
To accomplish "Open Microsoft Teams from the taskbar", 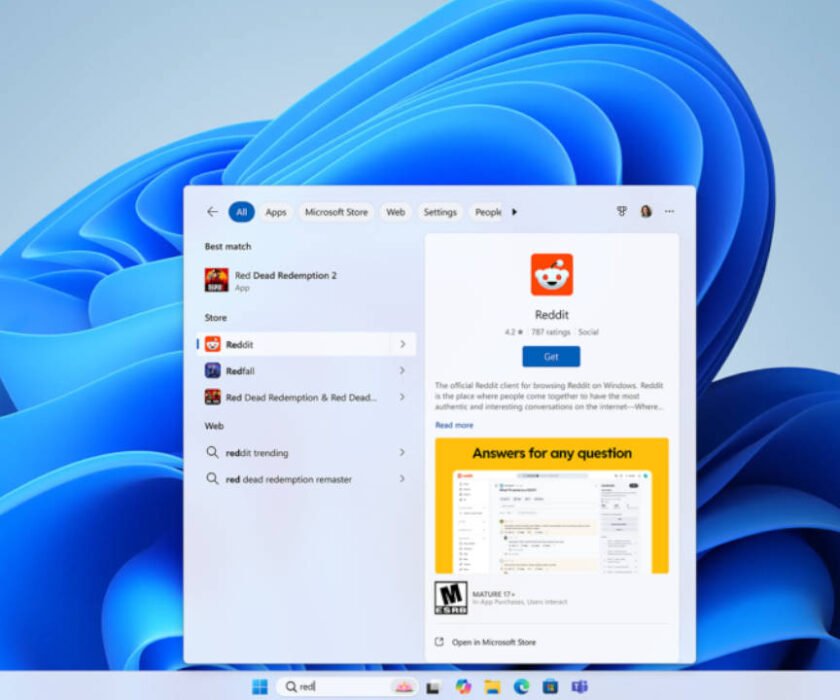I will (x=579, y=687).
